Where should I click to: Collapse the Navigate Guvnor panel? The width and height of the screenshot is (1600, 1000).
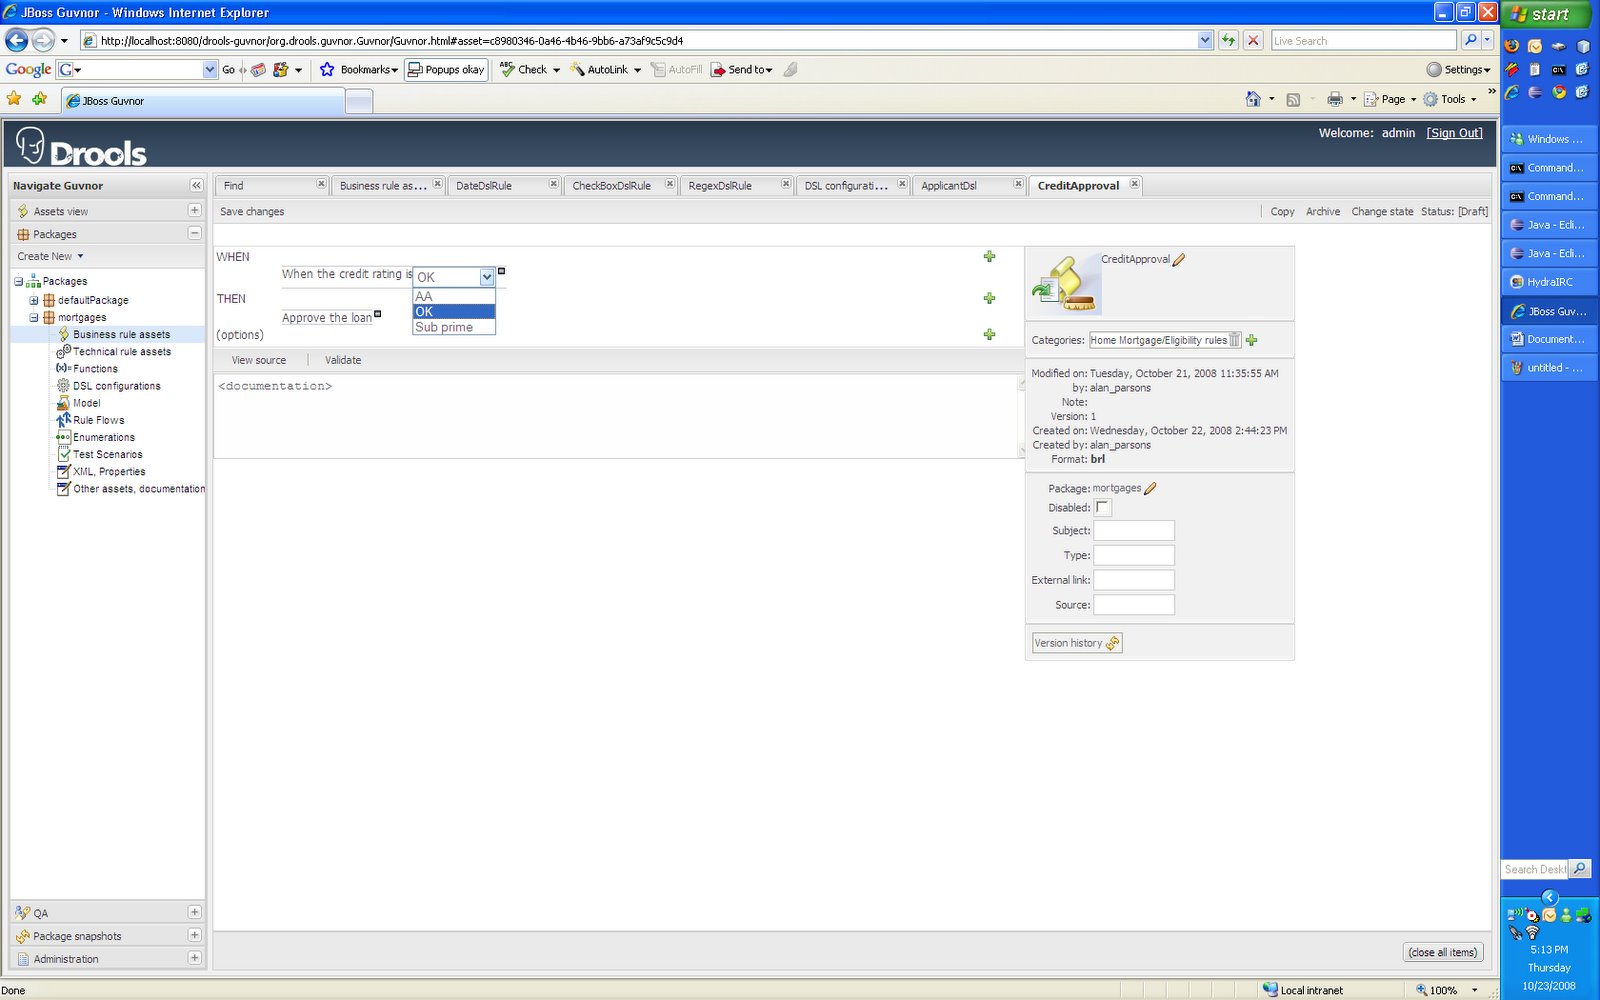(x=196, y=185)
